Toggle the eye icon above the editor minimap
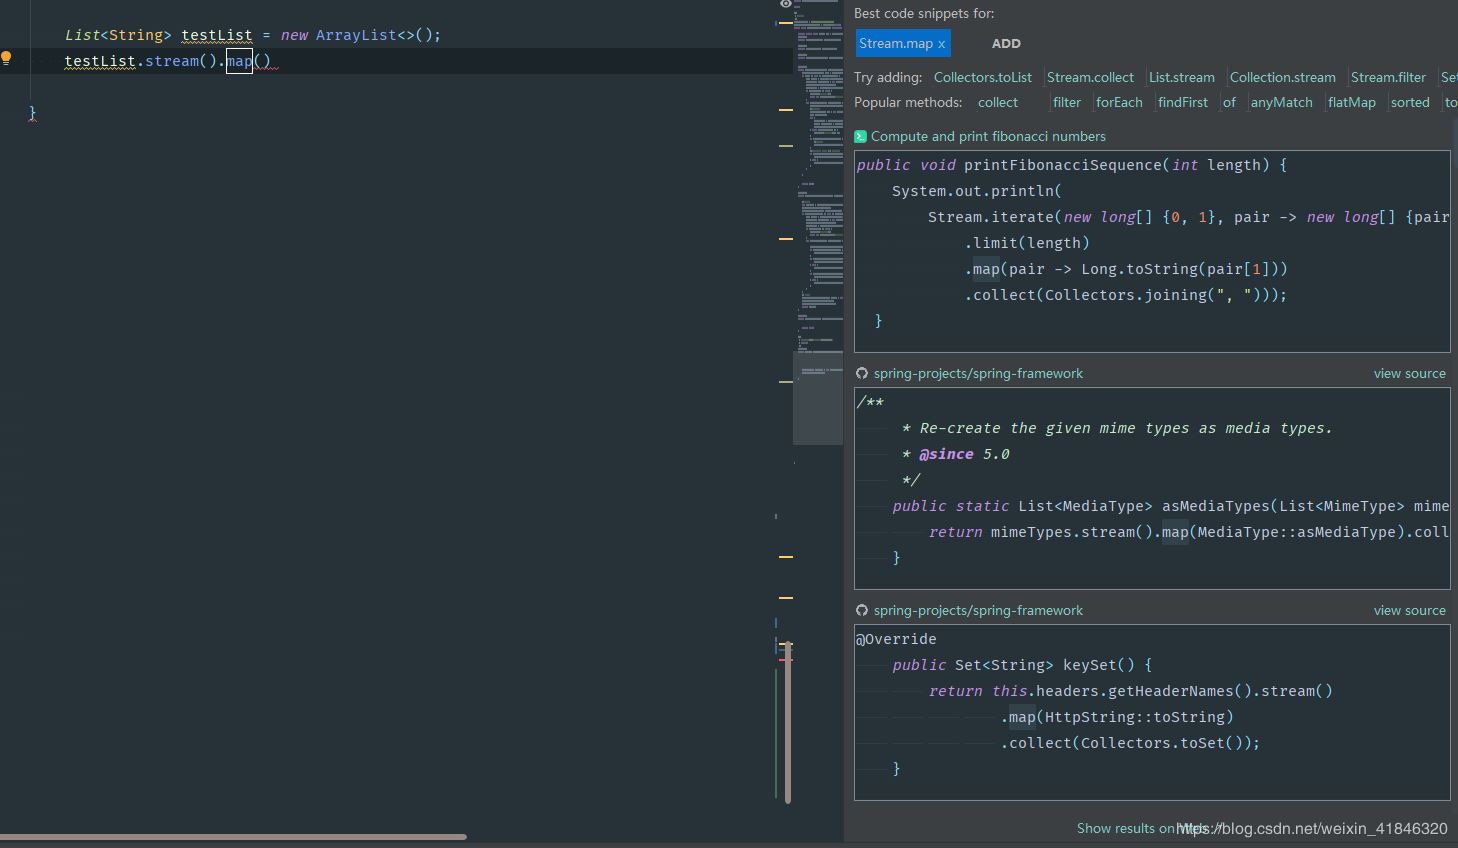 [x=786, y=5]
